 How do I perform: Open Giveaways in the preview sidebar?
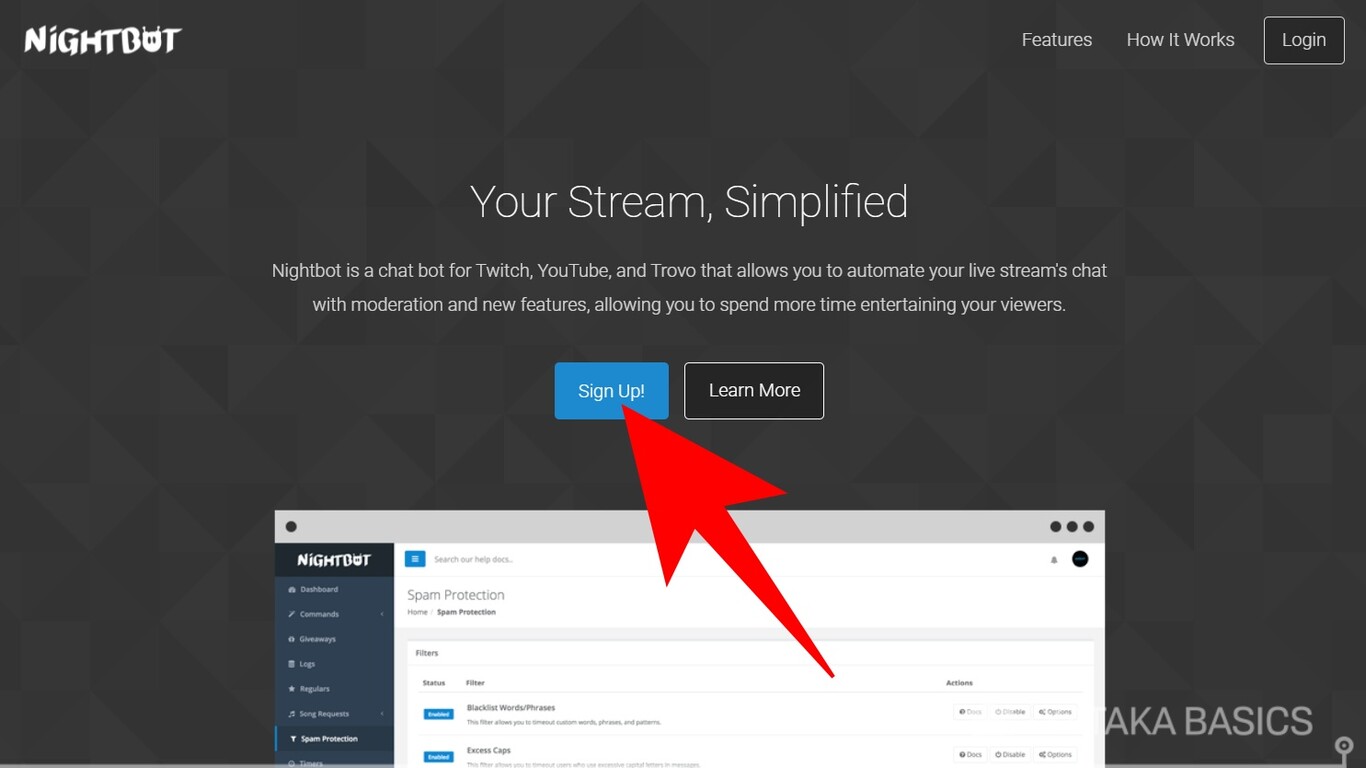click(x=317, y=639)
